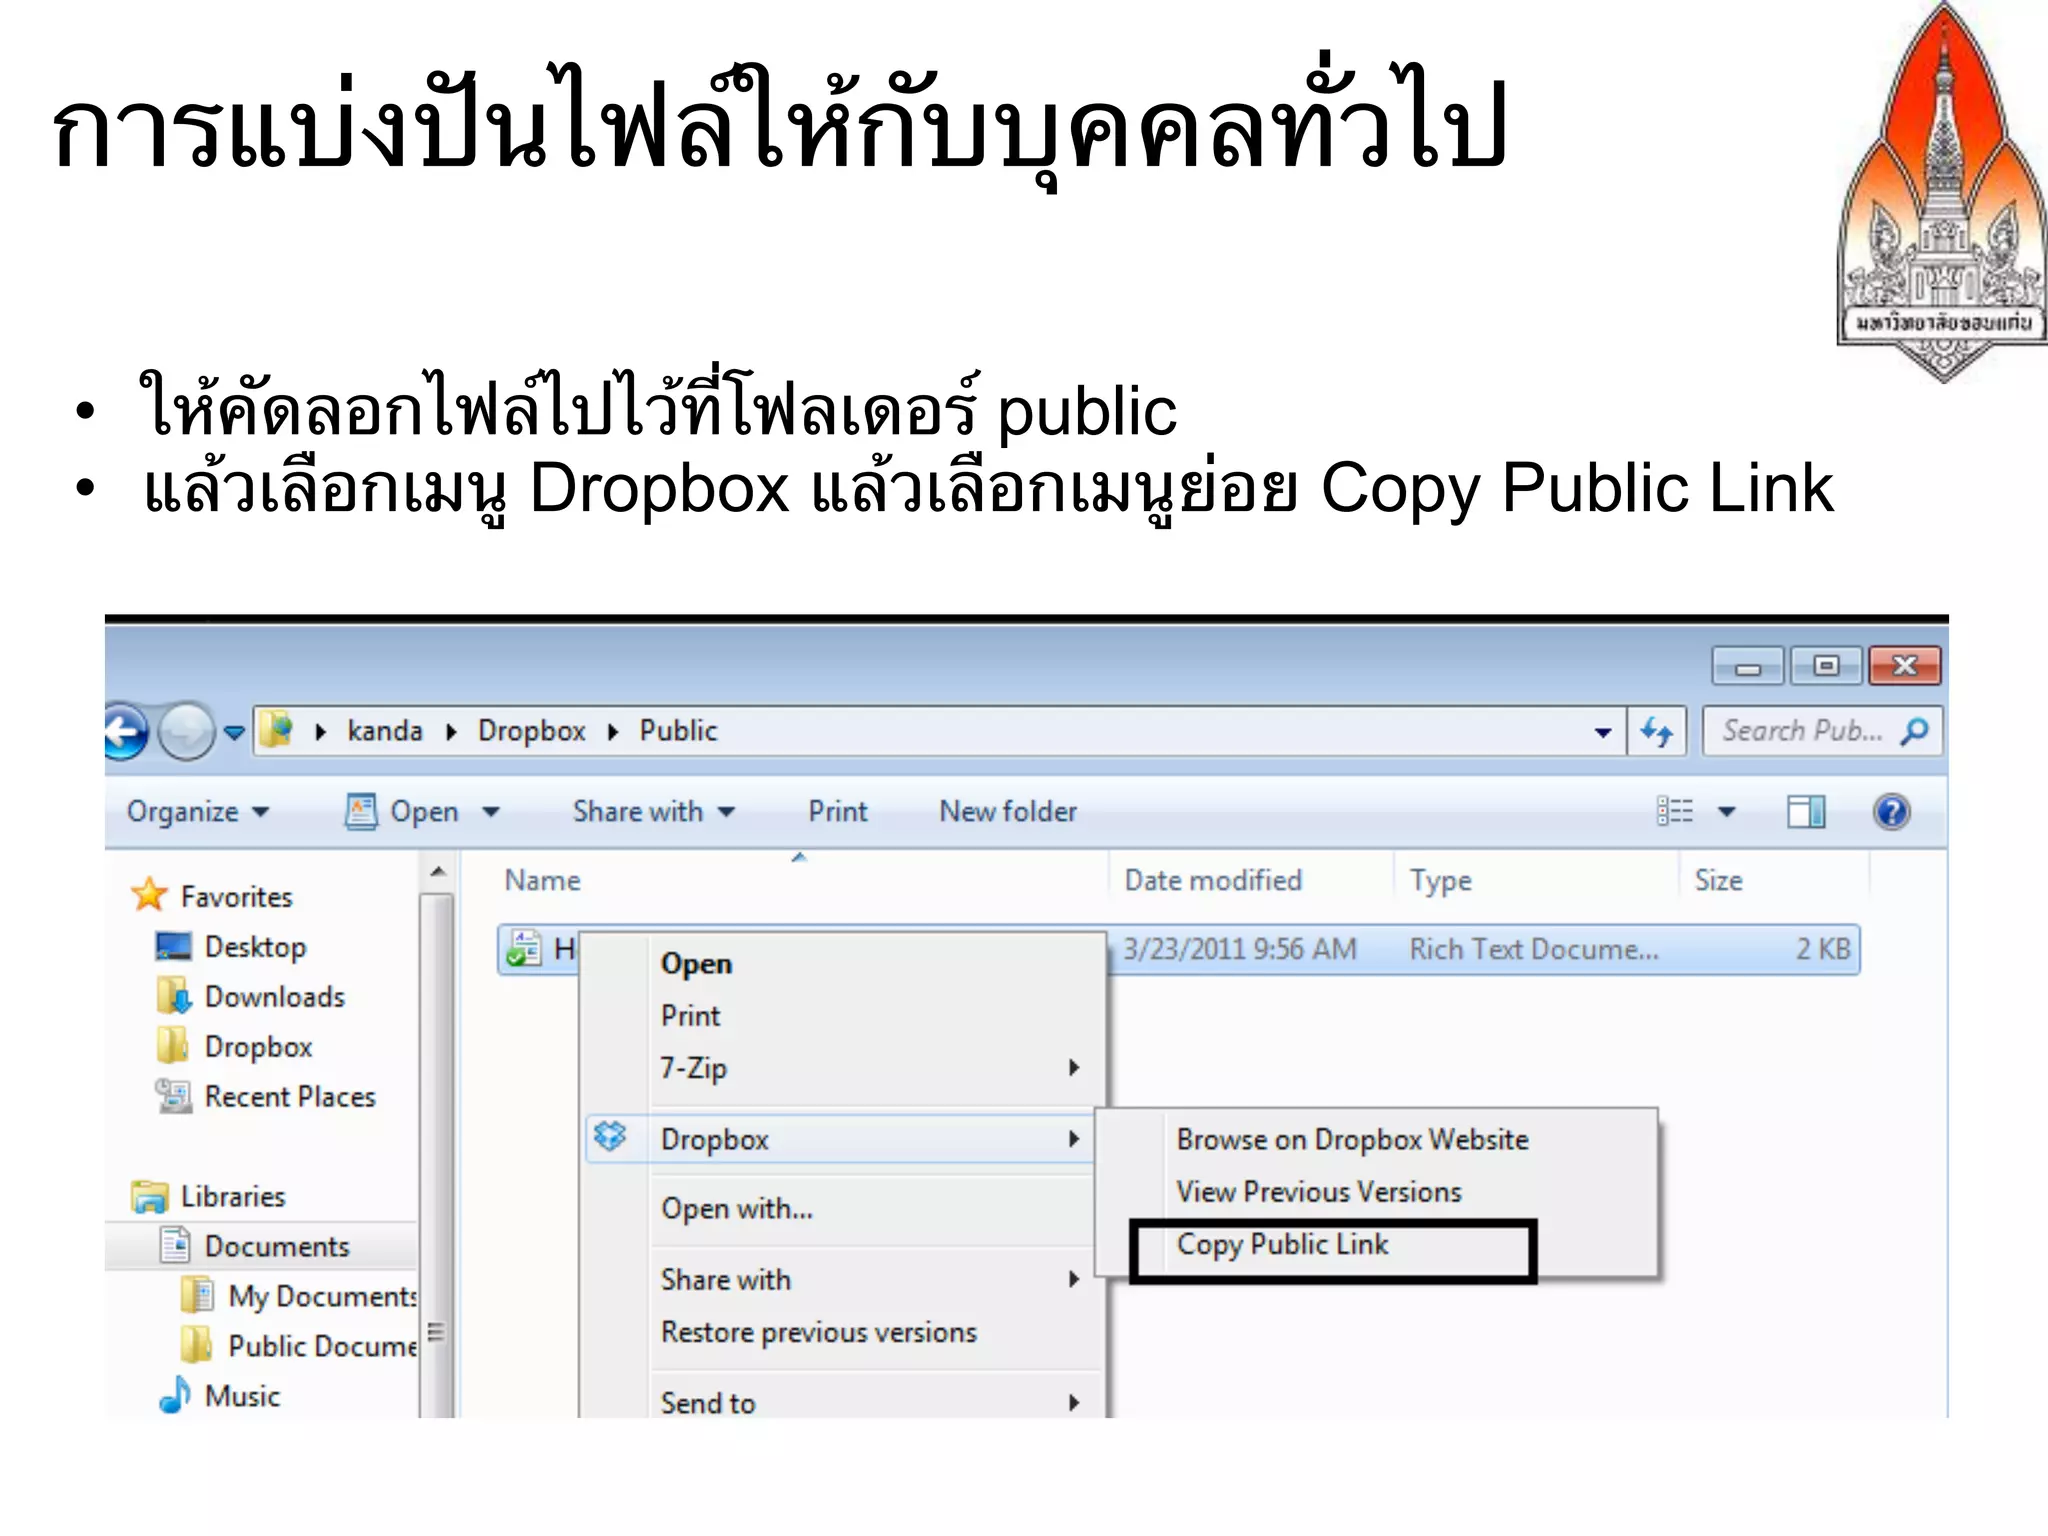Select Documents library
The image size is (2048, 1536).
[277, 1247]
